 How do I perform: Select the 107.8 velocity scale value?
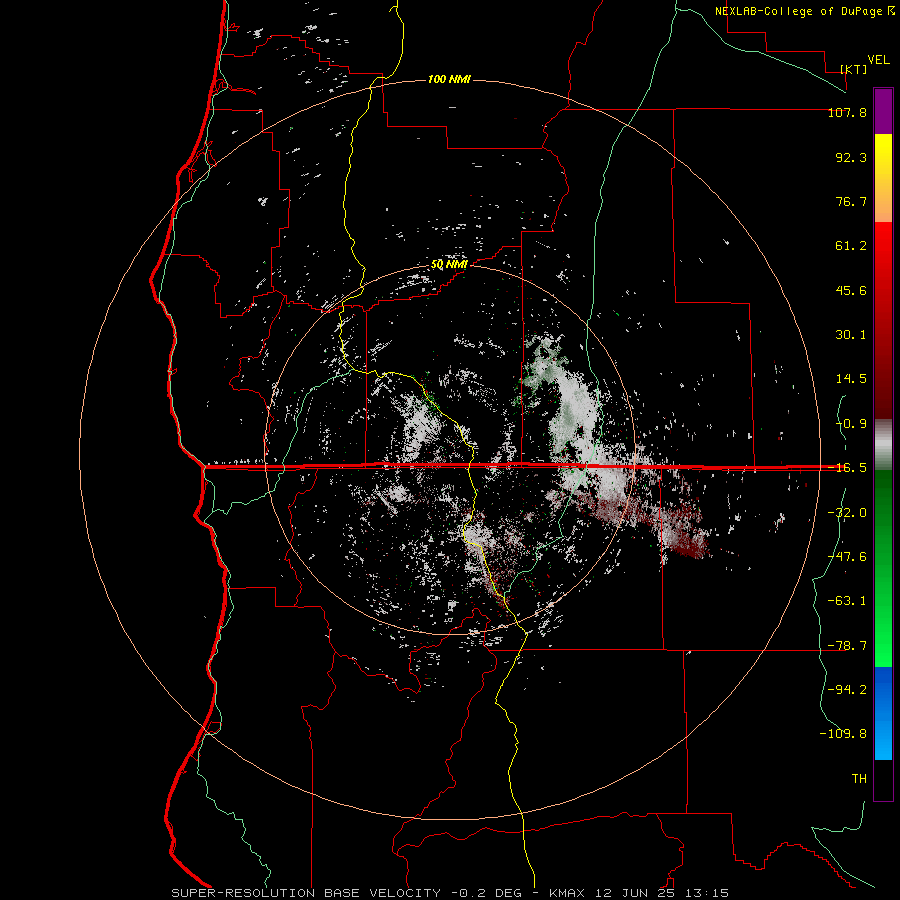point(847,112)
